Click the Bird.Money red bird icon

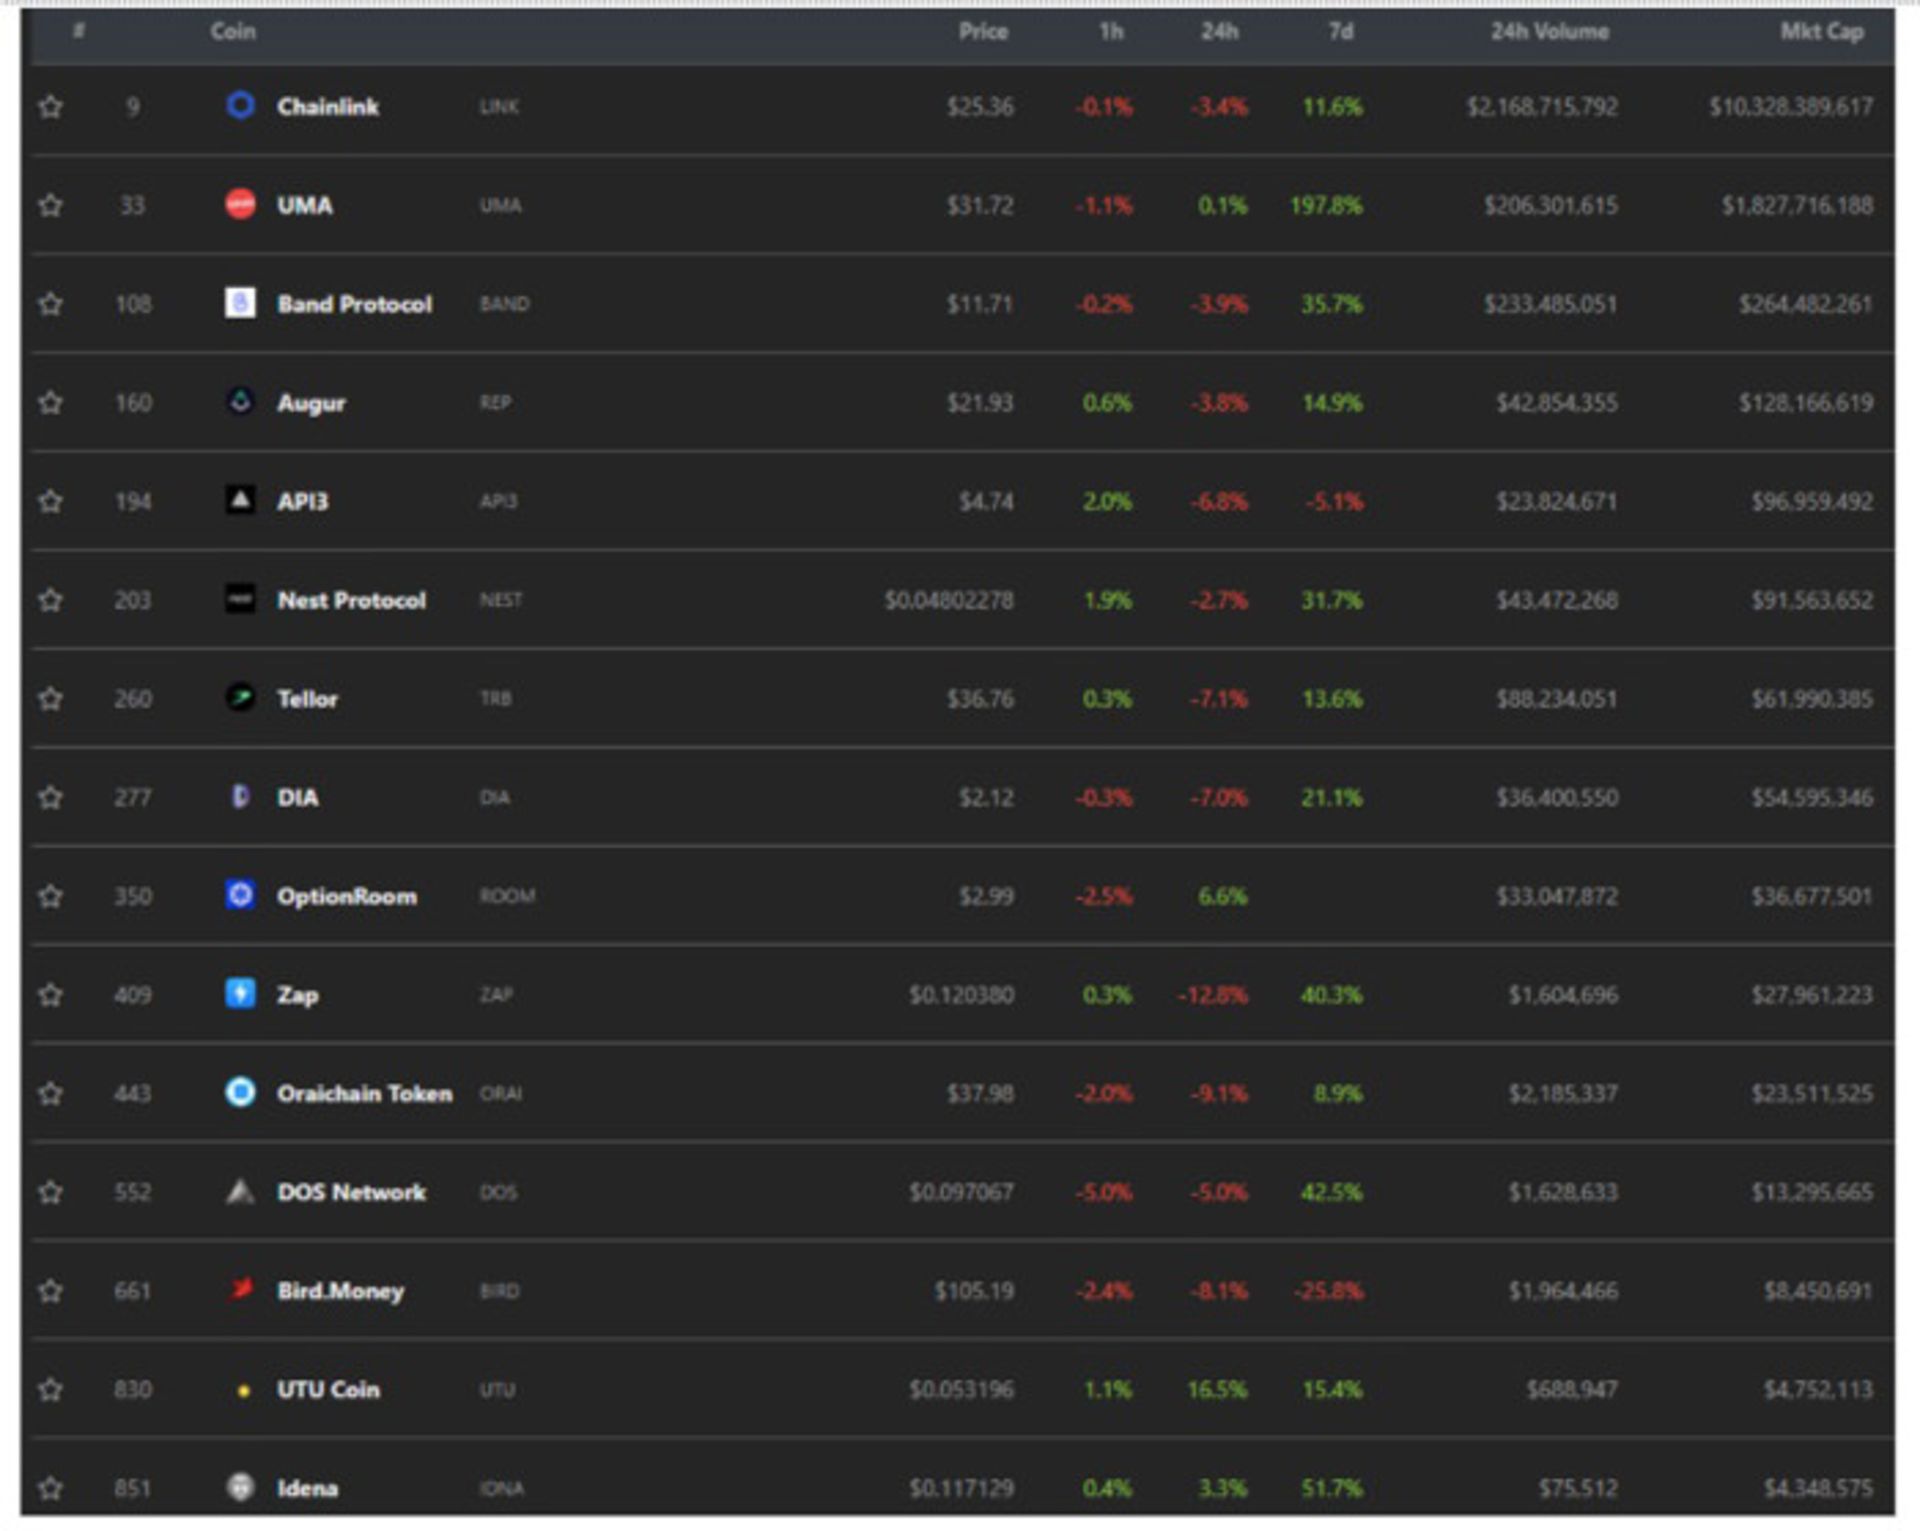(240, 1289)
